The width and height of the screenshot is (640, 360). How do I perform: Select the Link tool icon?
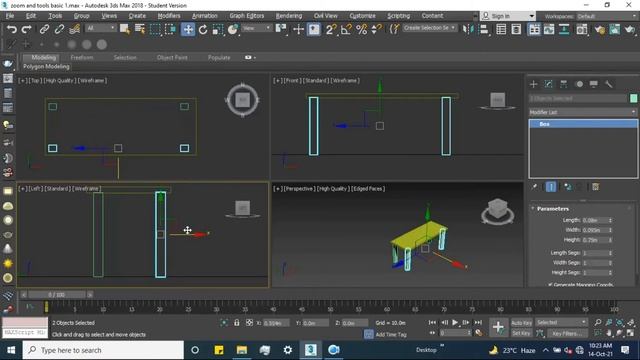click(44, 29)
